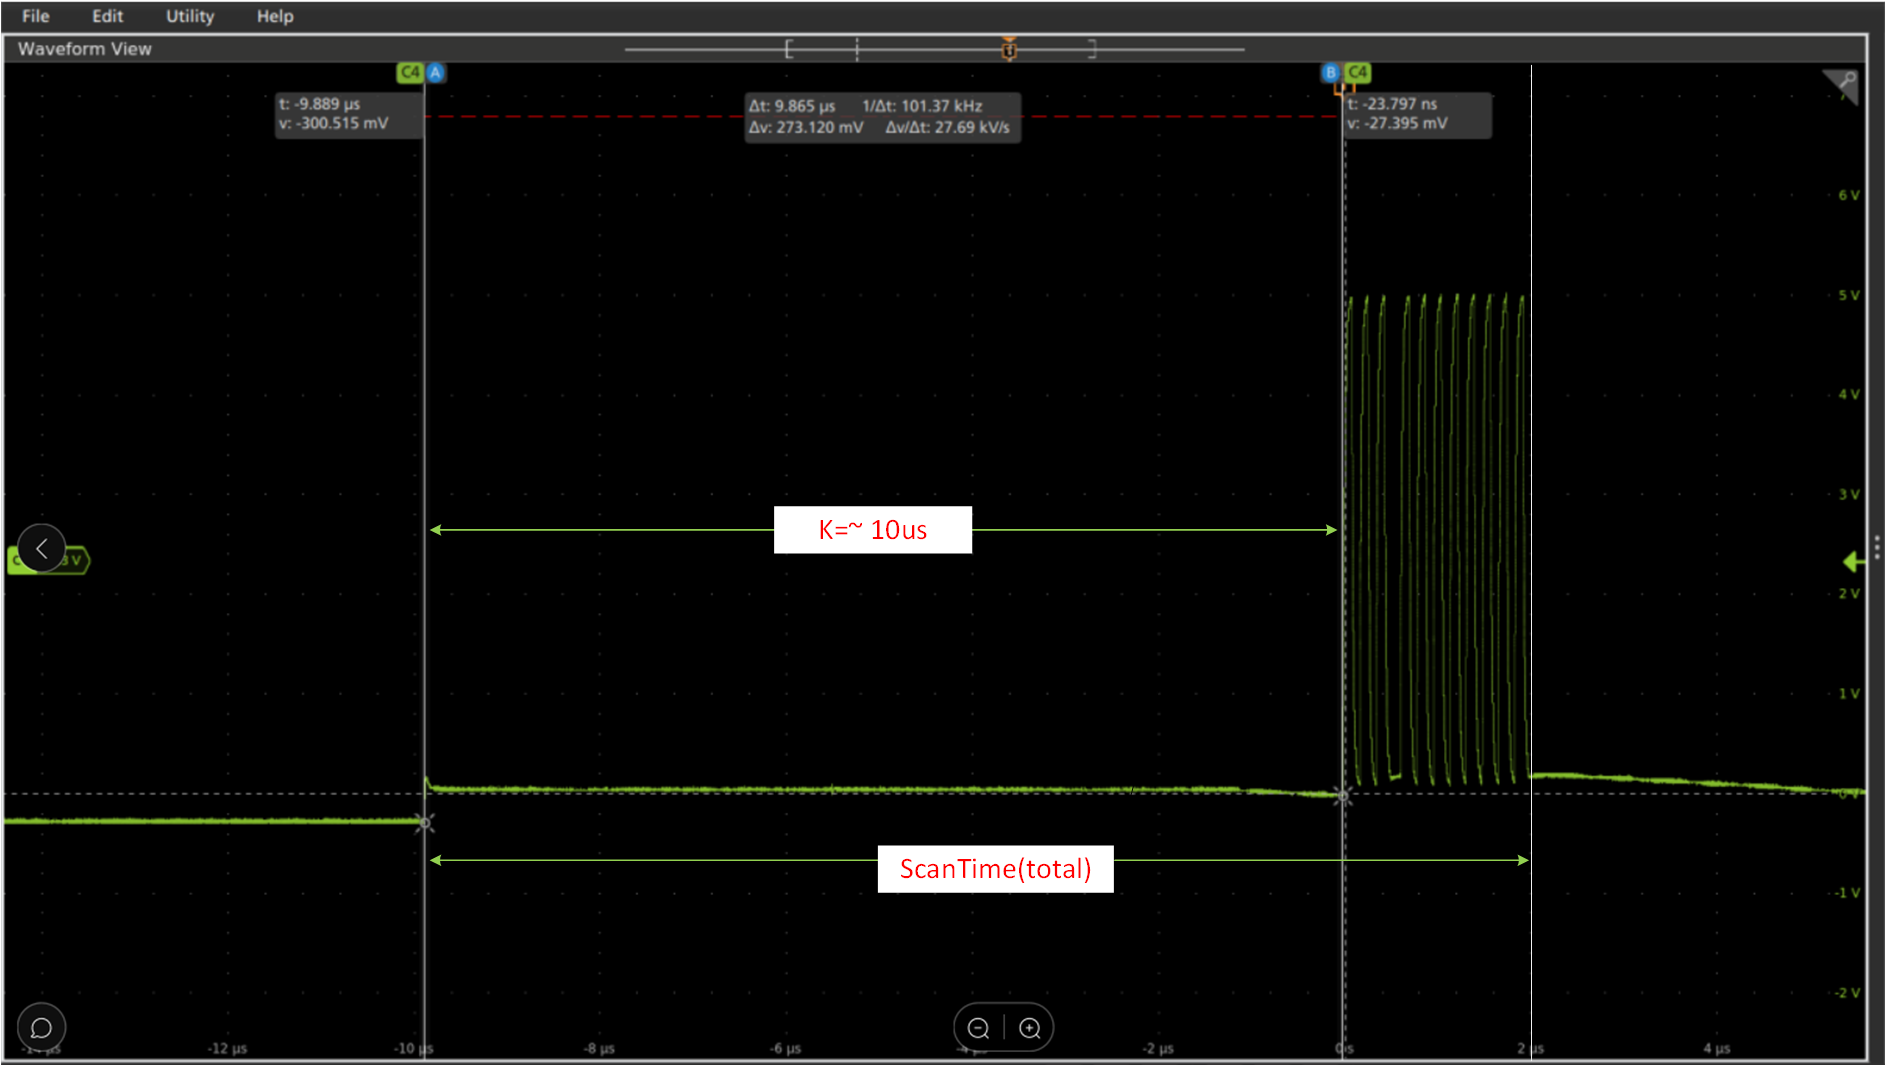Click the Waveform View title
Screen dimensions: 1886x1066
[85, 49]
